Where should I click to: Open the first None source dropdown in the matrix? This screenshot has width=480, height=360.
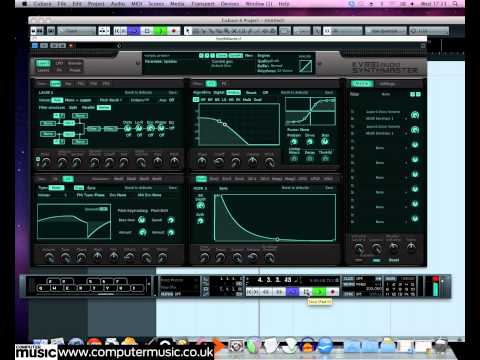point(380,148)
